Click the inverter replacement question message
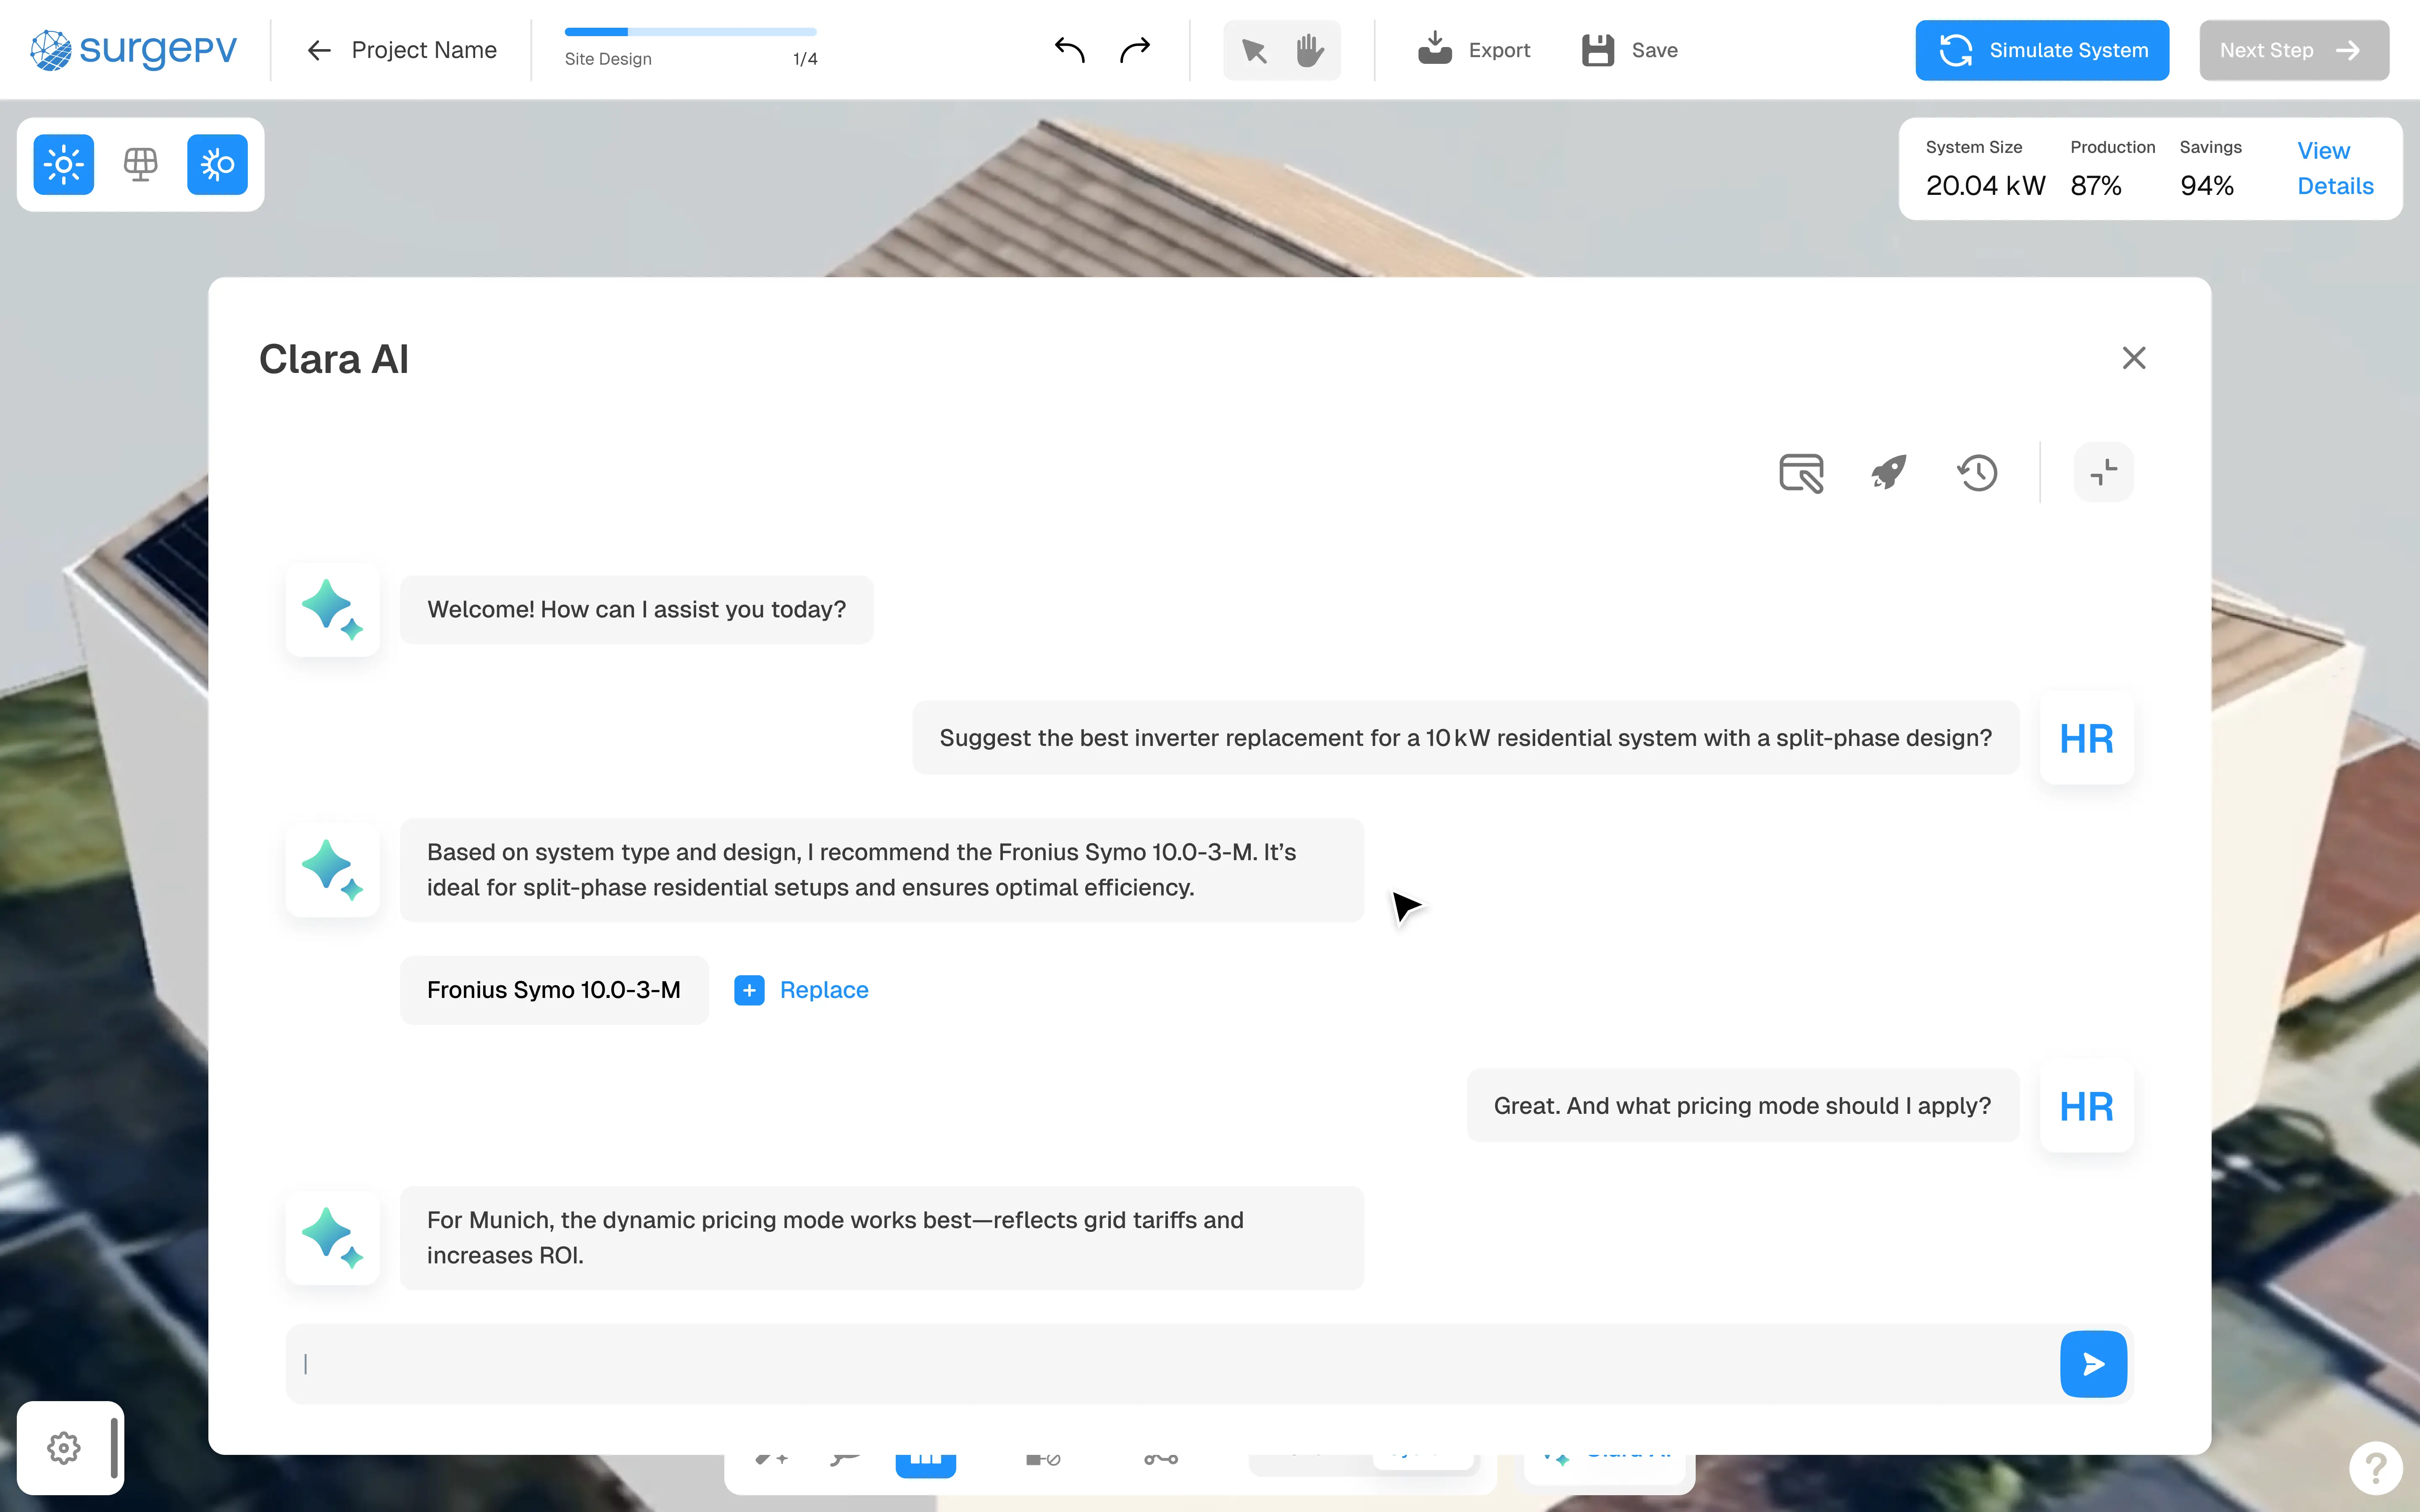The width and height of the screenshot is (2420, 1512). point(1465,738)
